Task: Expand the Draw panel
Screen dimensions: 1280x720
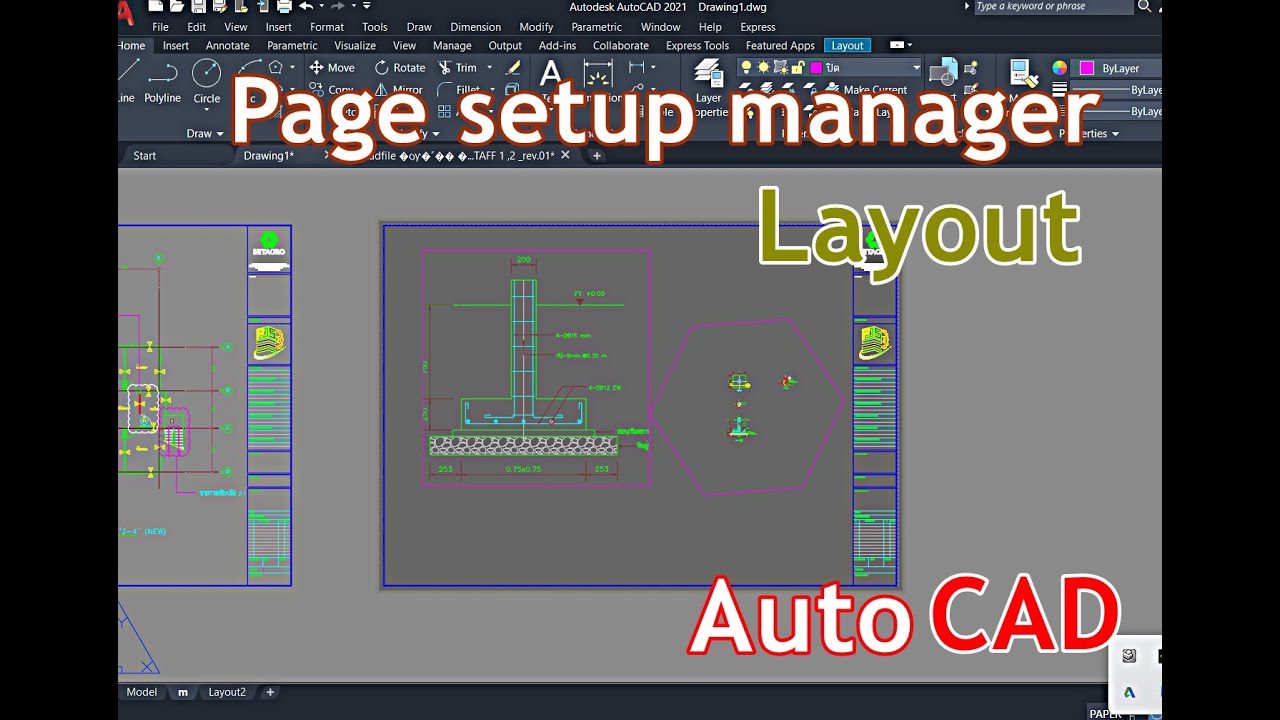Action: [x=205, y=133]
